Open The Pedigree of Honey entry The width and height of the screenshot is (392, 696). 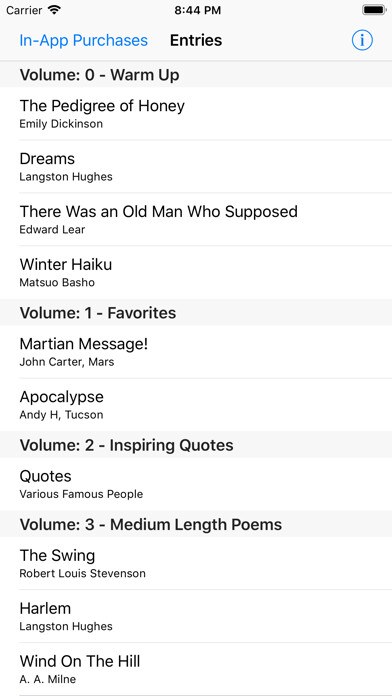coord(196,114)
